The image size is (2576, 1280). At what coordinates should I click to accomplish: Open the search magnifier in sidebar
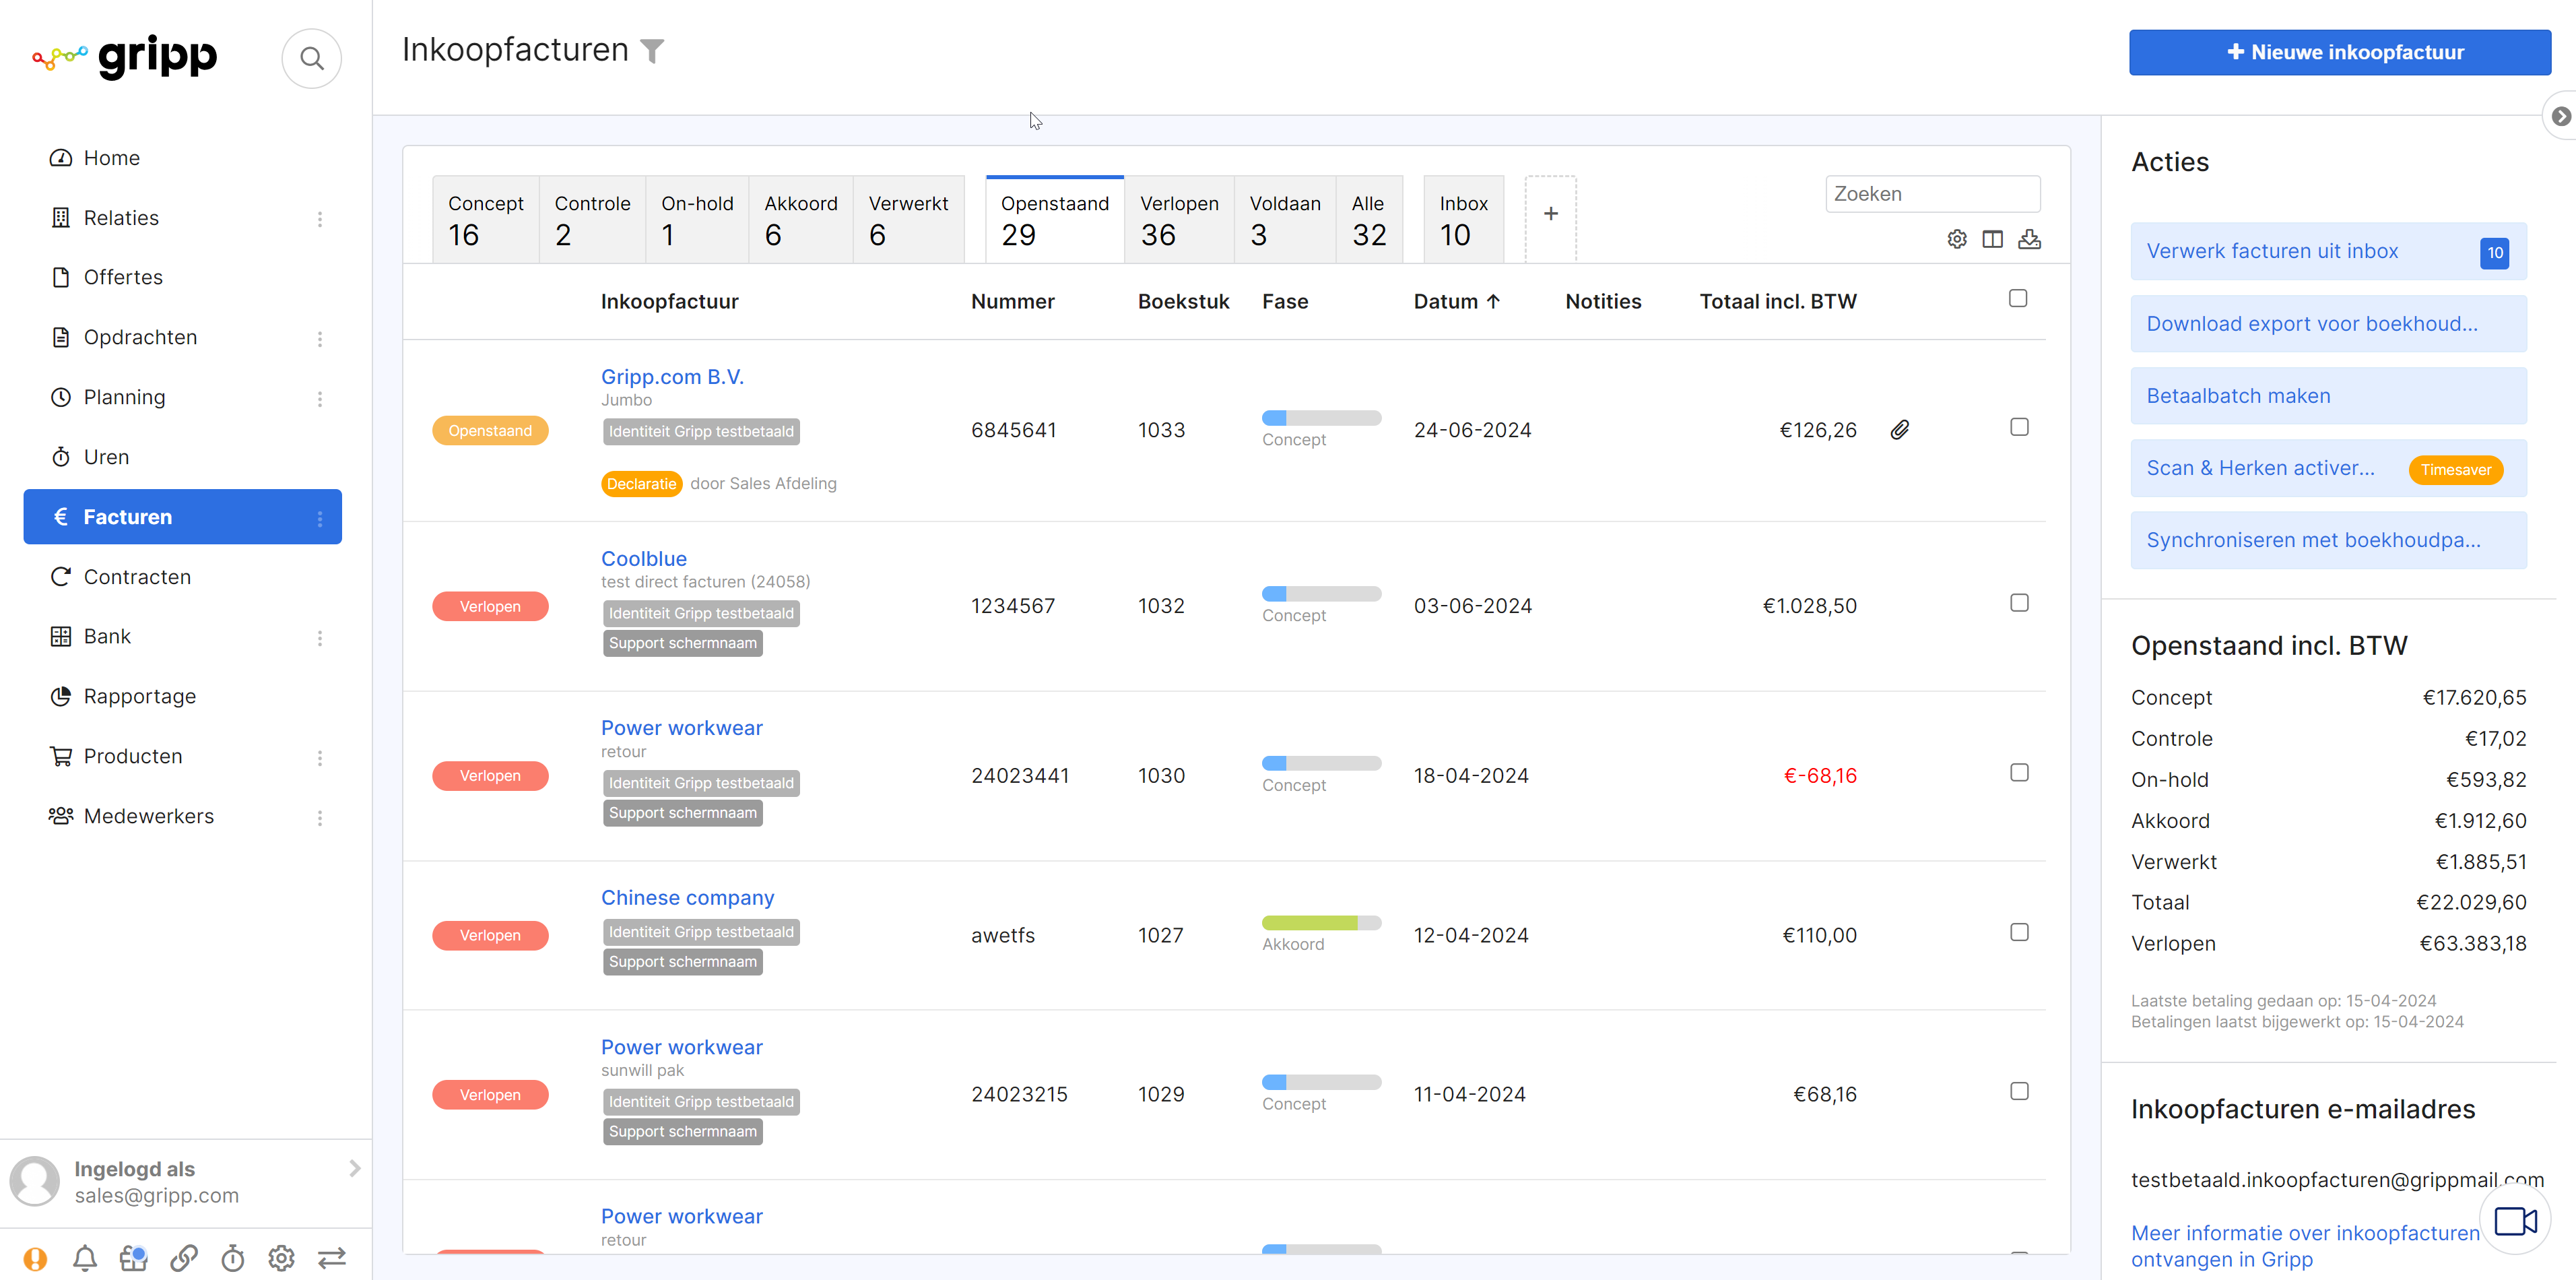pos(312,59)
